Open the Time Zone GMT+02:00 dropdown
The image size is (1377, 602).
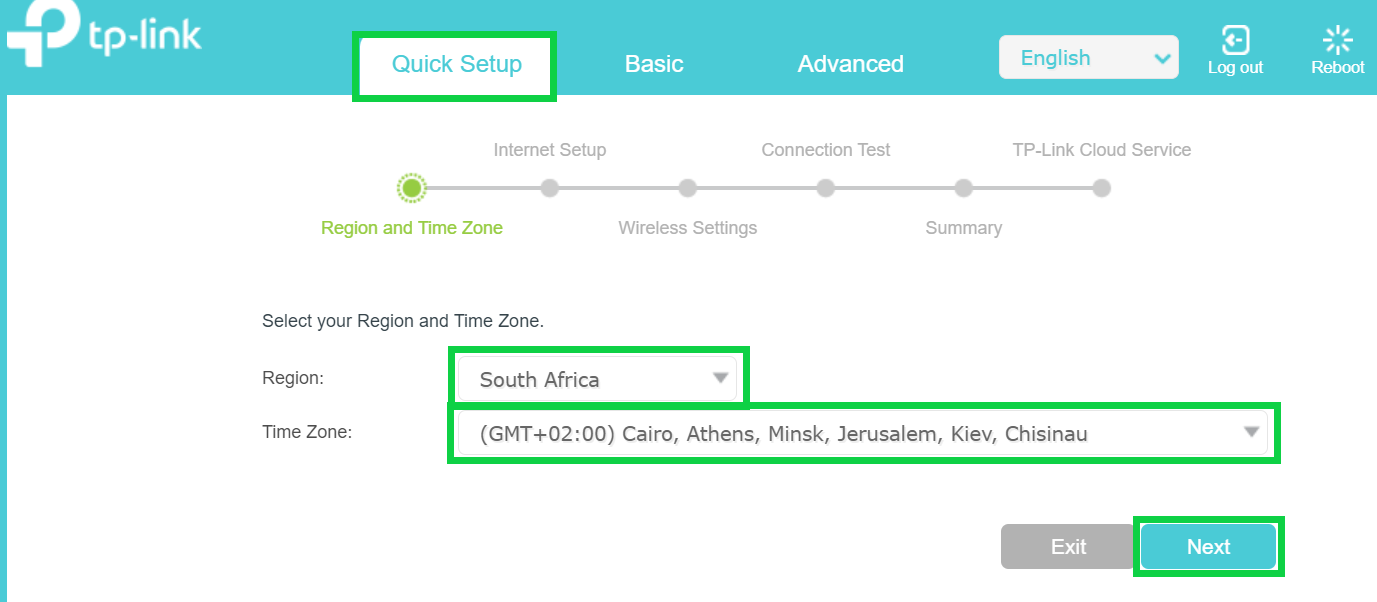tap(863, 434)
